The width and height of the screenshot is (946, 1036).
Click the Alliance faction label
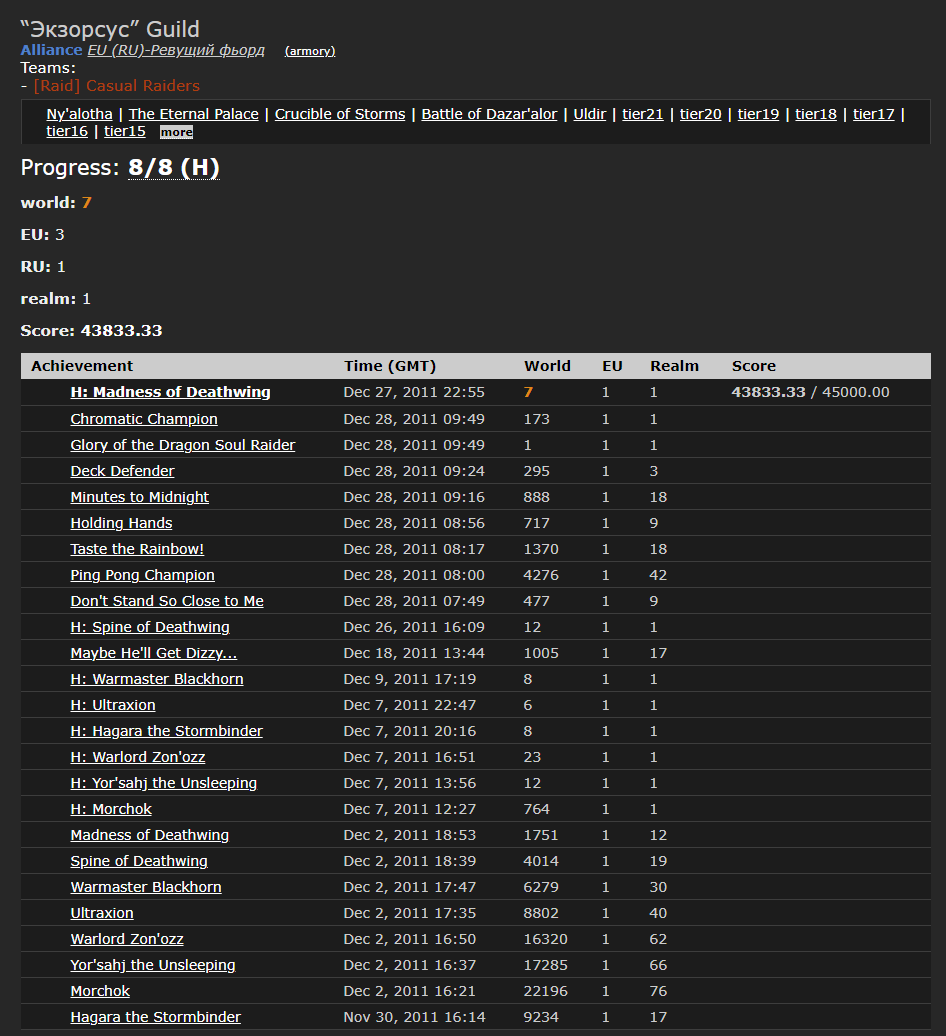[52, 50]
